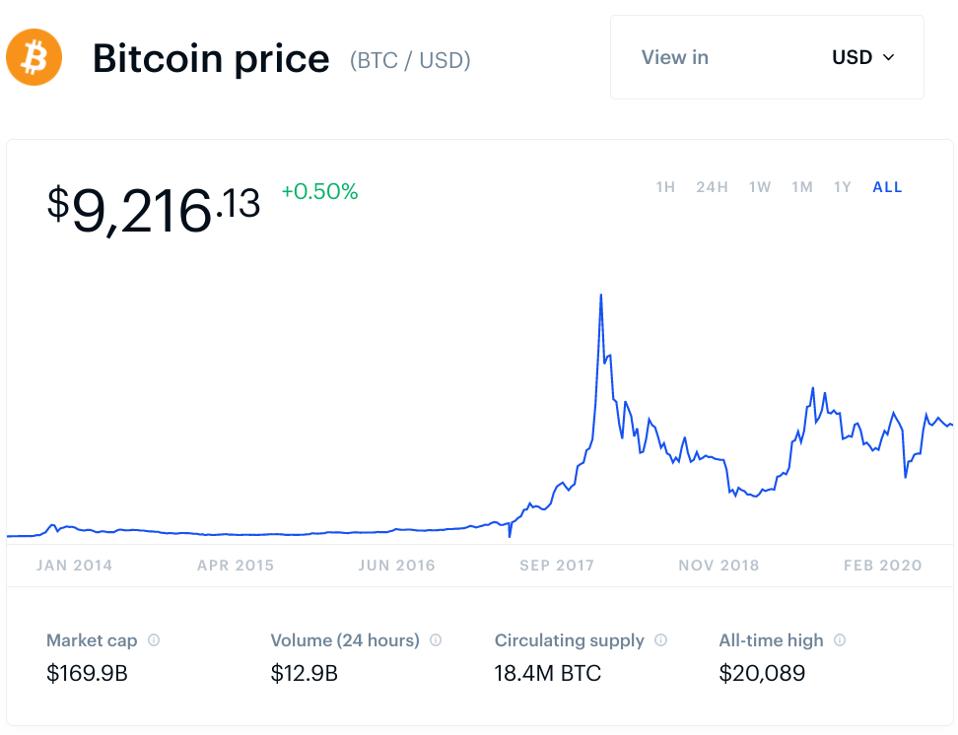The width and height of the screenshot is (958, 735).
Task: Open the Circulating supply info tooltip
Action: click(658, 640)
